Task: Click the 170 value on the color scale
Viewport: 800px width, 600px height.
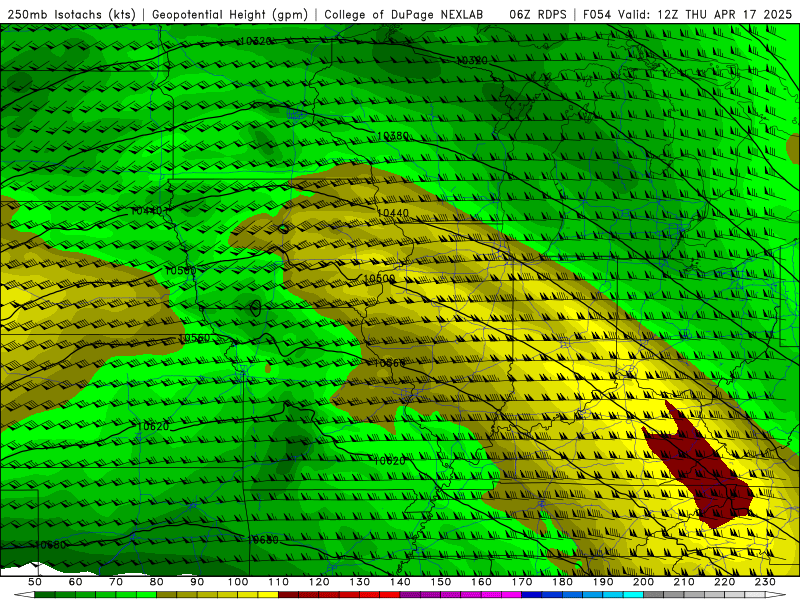Action: point(522,582)
